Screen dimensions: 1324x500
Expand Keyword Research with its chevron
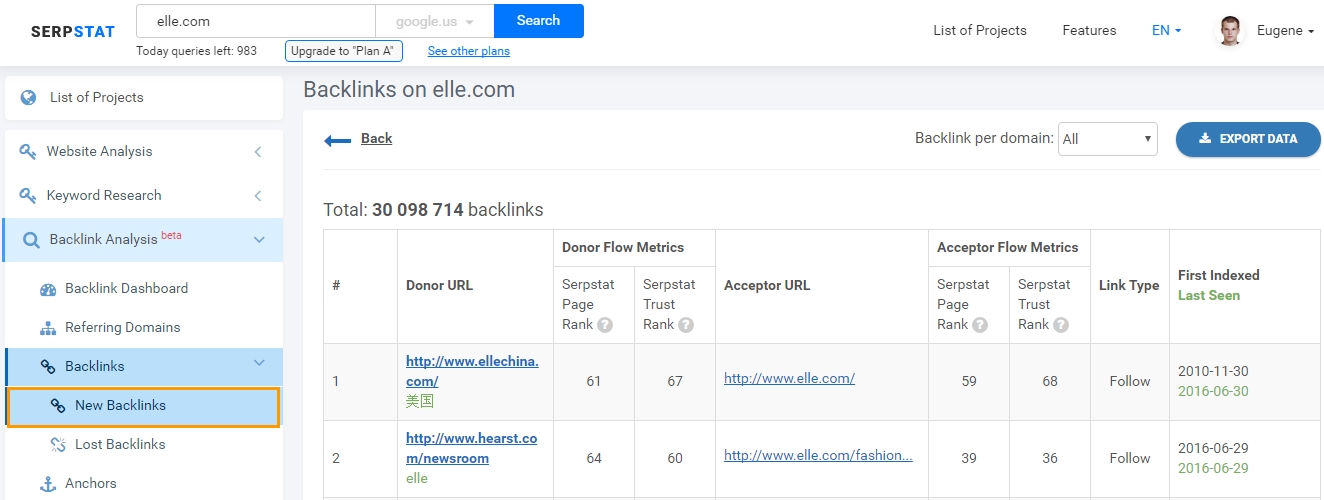click(x=258, y=196)
